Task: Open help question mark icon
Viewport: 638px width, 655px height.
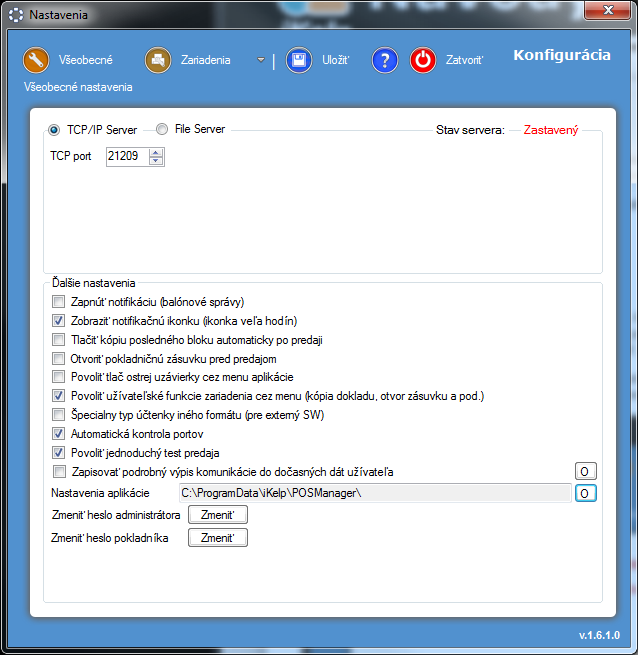Action: (385, 60)
